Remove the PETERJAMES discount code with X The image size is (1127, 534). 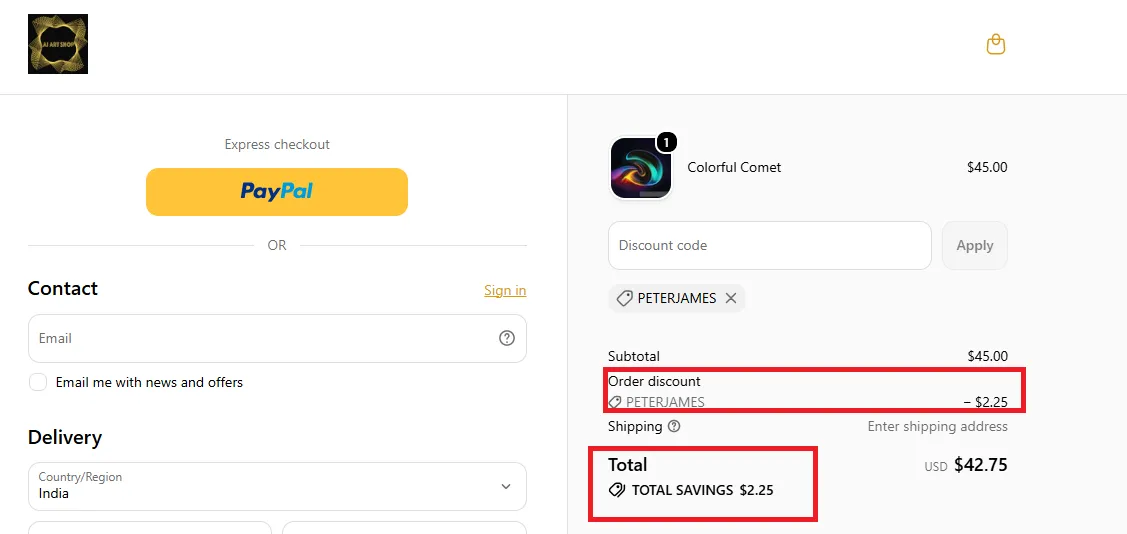[731, 298]
